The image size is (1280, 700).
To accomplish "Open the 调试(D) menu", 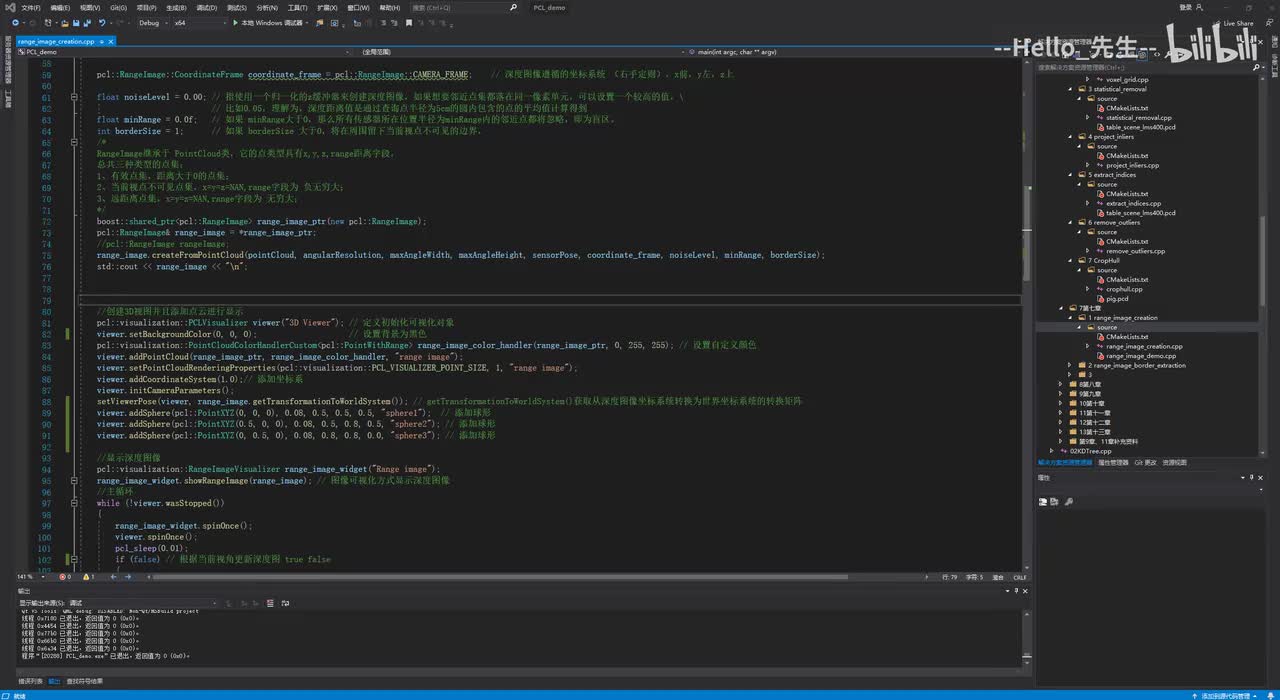I will (206, 7).
